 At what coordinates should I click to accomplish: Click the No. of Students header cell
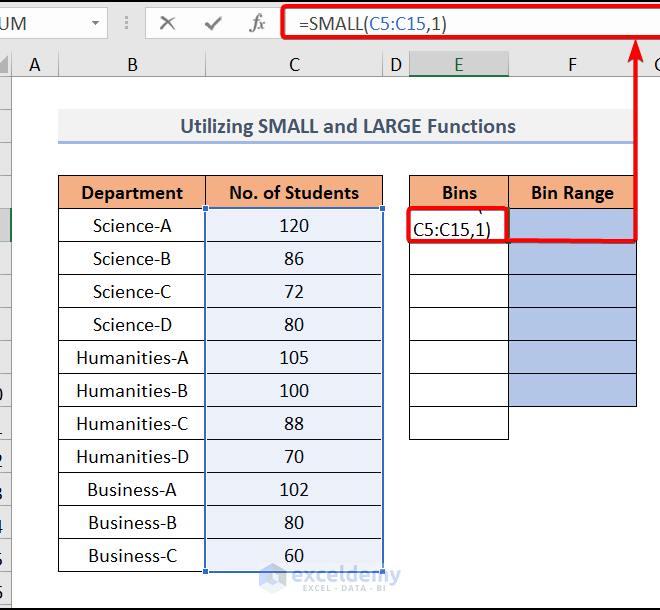tap(294, 193)
